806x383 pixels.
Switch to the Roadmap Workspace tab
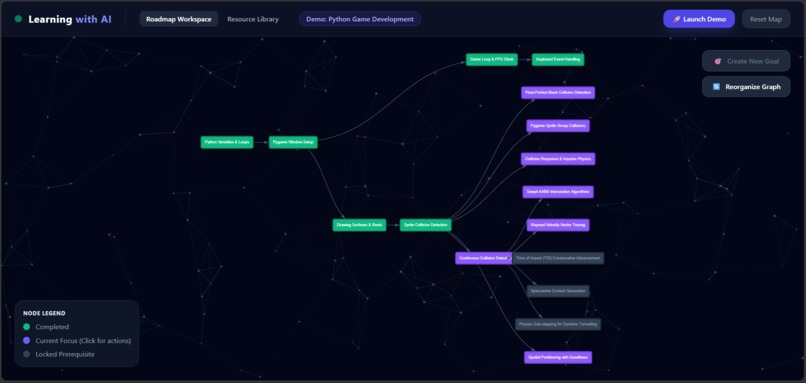[x=179, y=19]
